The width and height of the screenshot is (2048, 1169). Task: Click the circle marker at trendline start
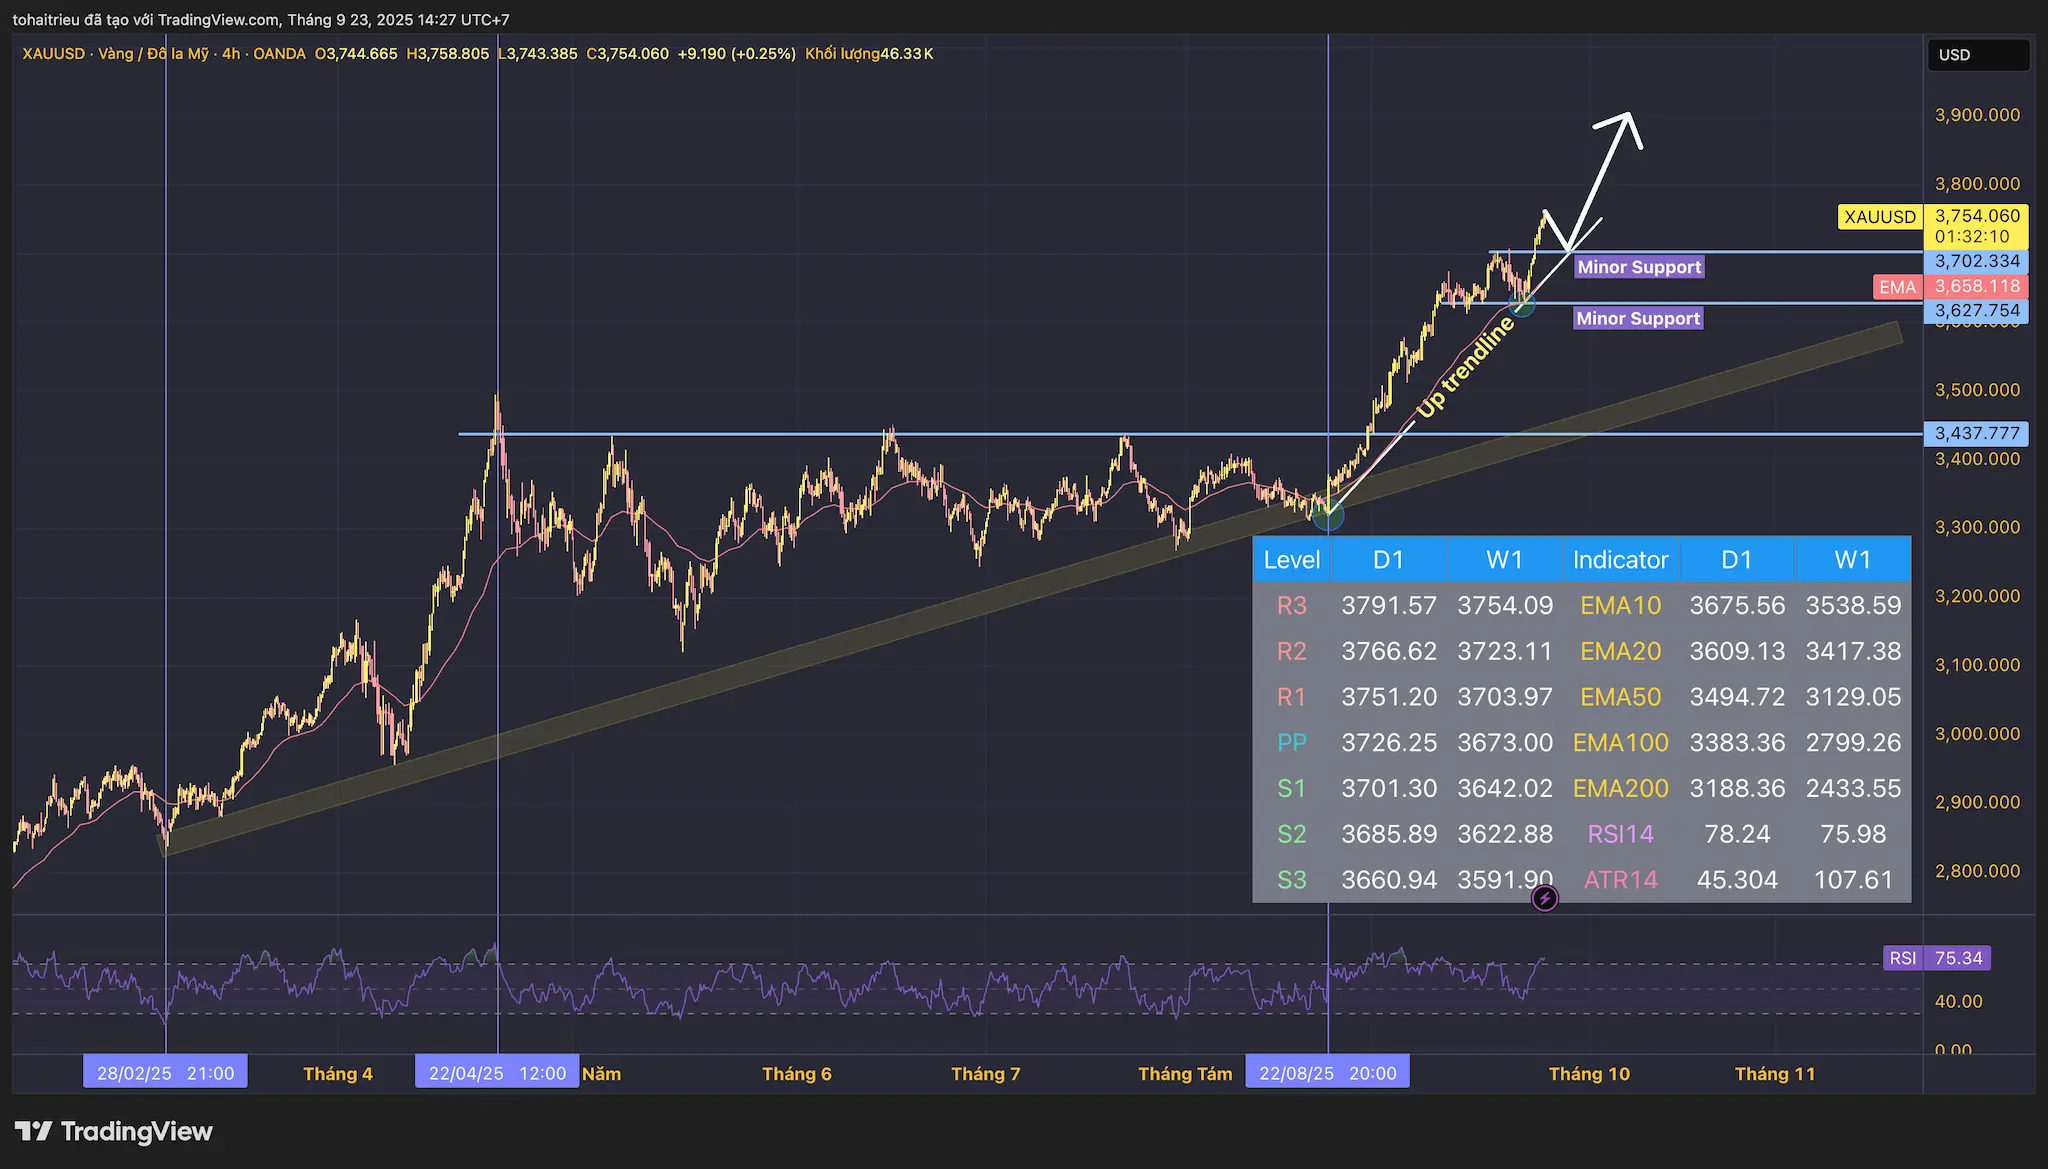1327,516
